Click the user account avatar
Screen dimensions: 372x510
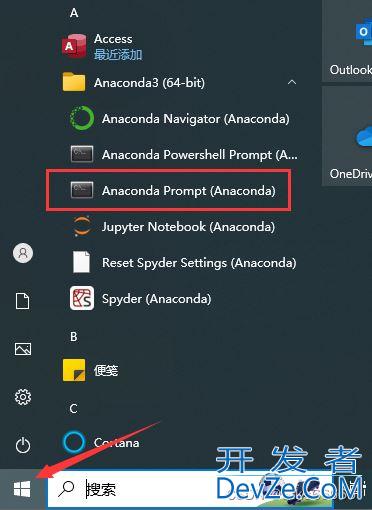pos(23,253)
